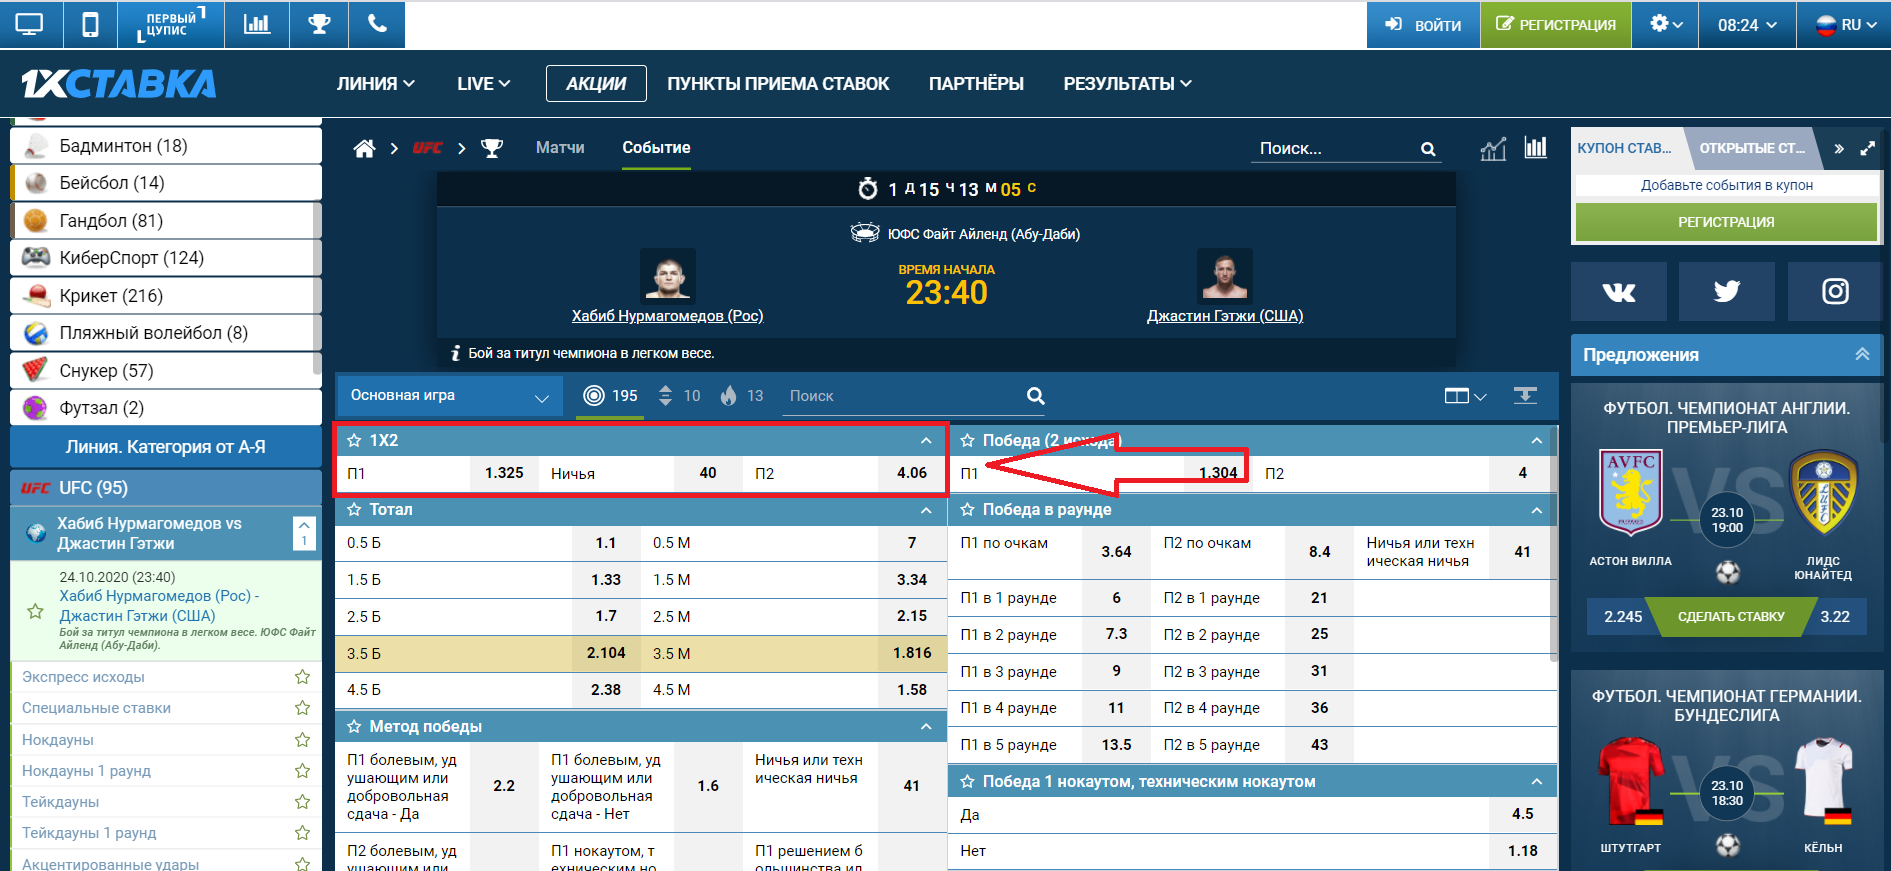Open the Instagram social icon
1891x871 pixels.
coord(1834,291)
